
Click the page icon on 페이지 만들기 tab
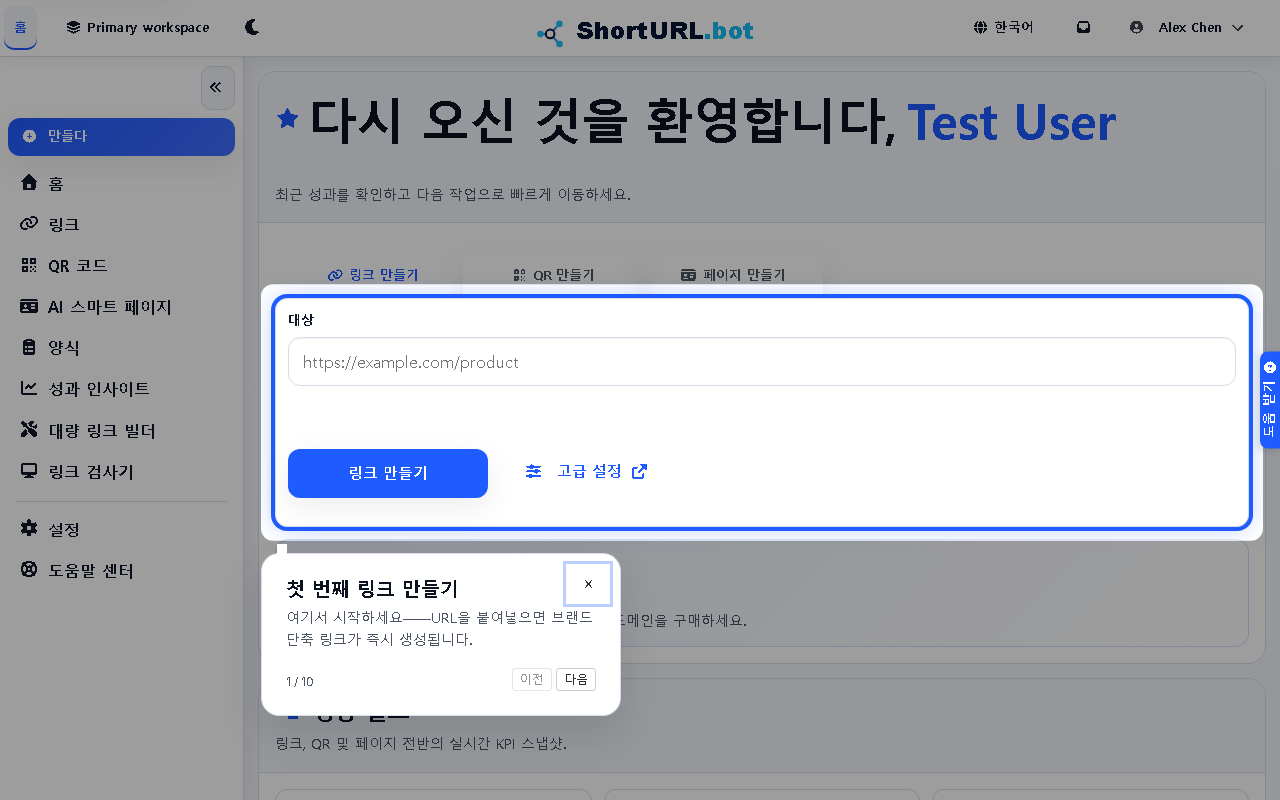click(688, 275)
